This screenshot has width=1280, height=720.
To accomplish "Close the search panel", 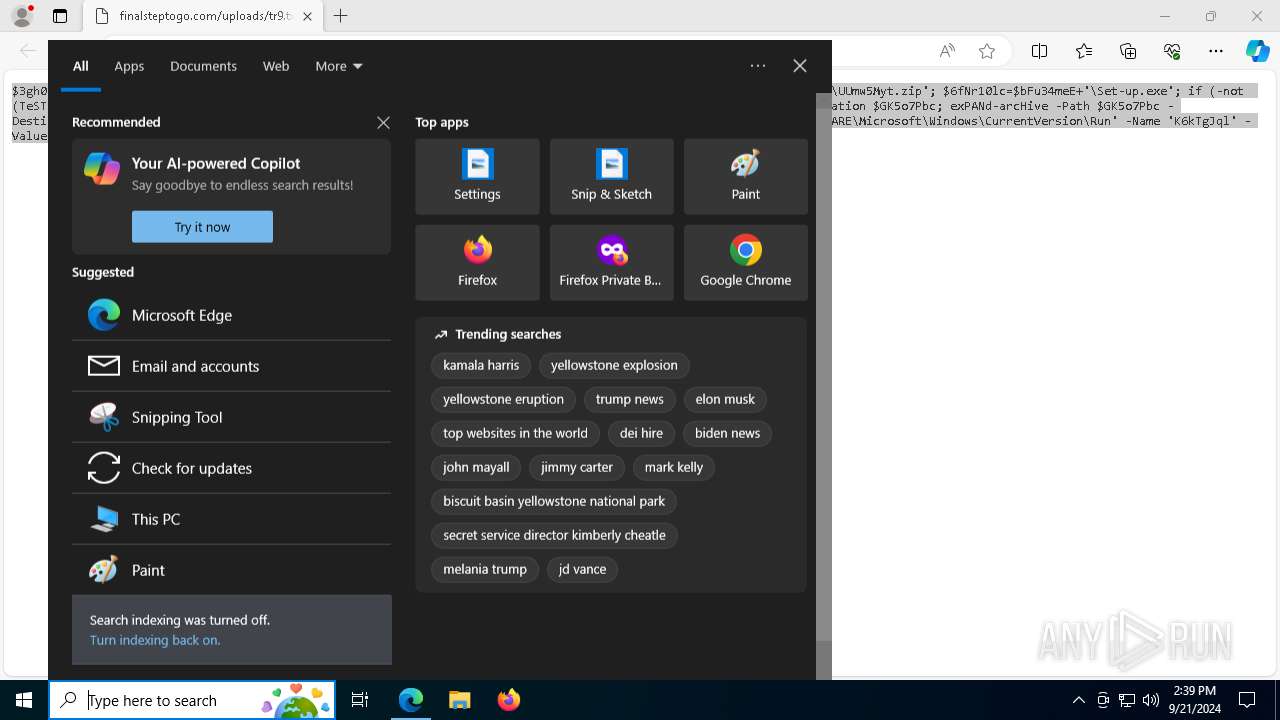I will (800, 66).
